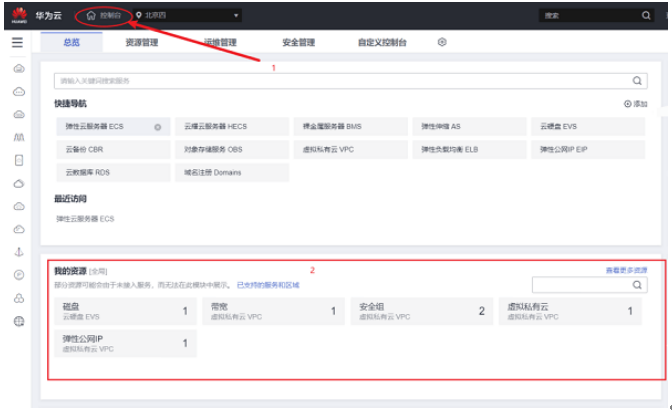Click the location pin icon before 北京四
Screen dimensions: 672x418
coord(139,15)
